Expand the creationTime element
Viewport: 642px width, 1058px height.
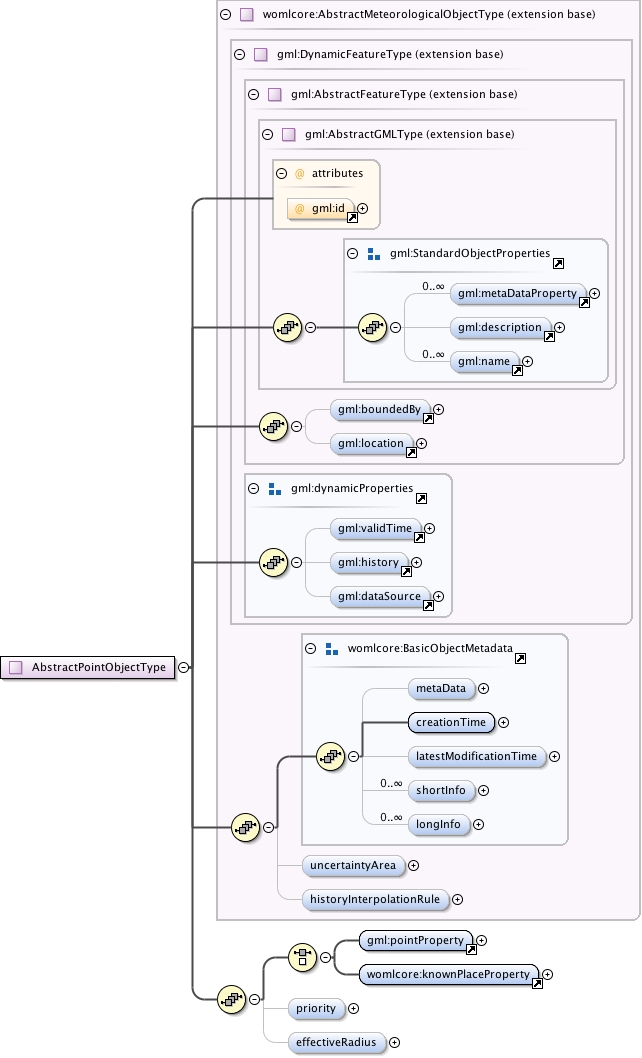pos(504,723)
